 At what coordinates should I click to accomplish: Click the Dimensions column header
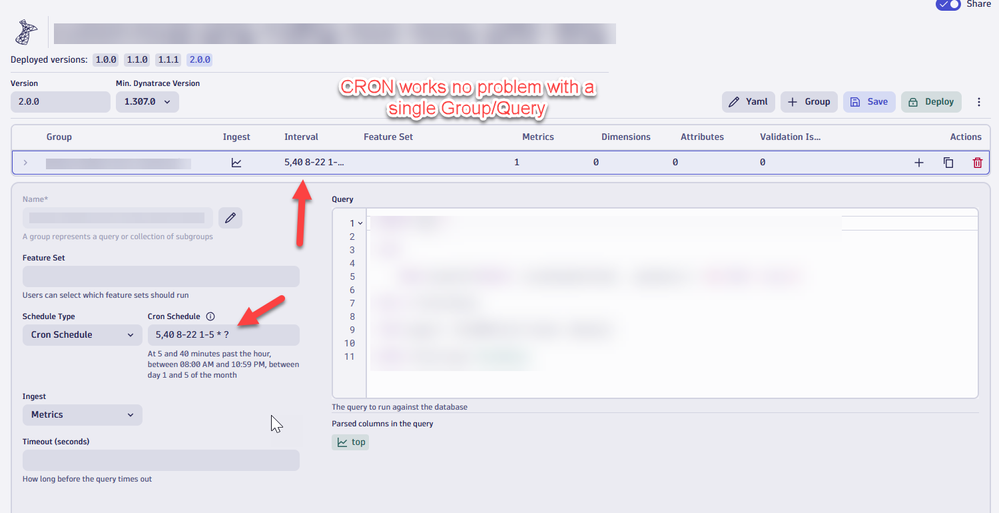coord(626,137)
